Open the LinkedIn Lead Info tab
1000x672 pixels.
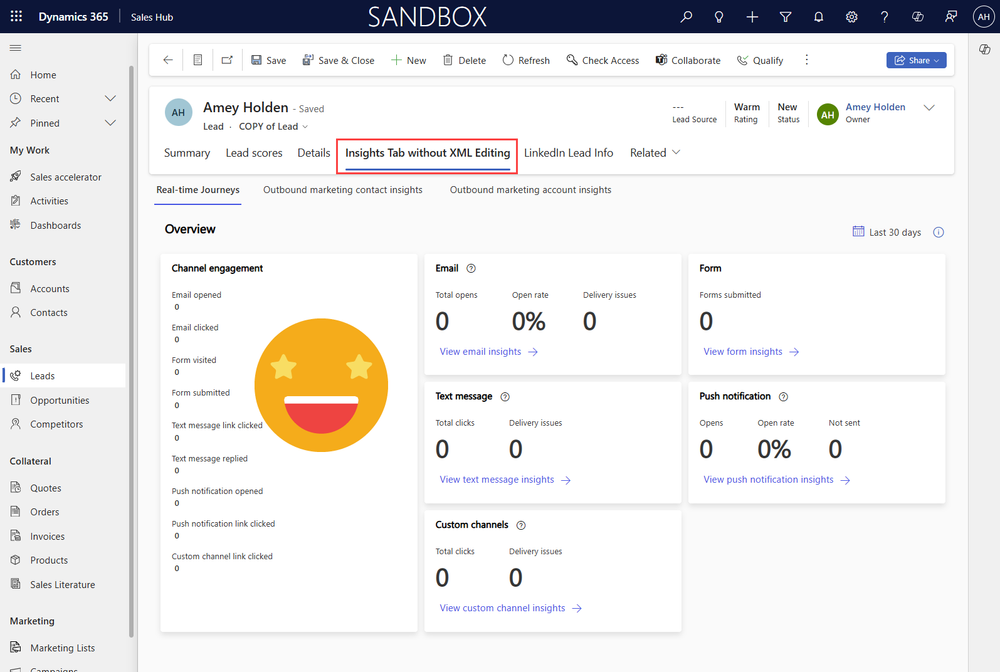[x=568, y=152]
